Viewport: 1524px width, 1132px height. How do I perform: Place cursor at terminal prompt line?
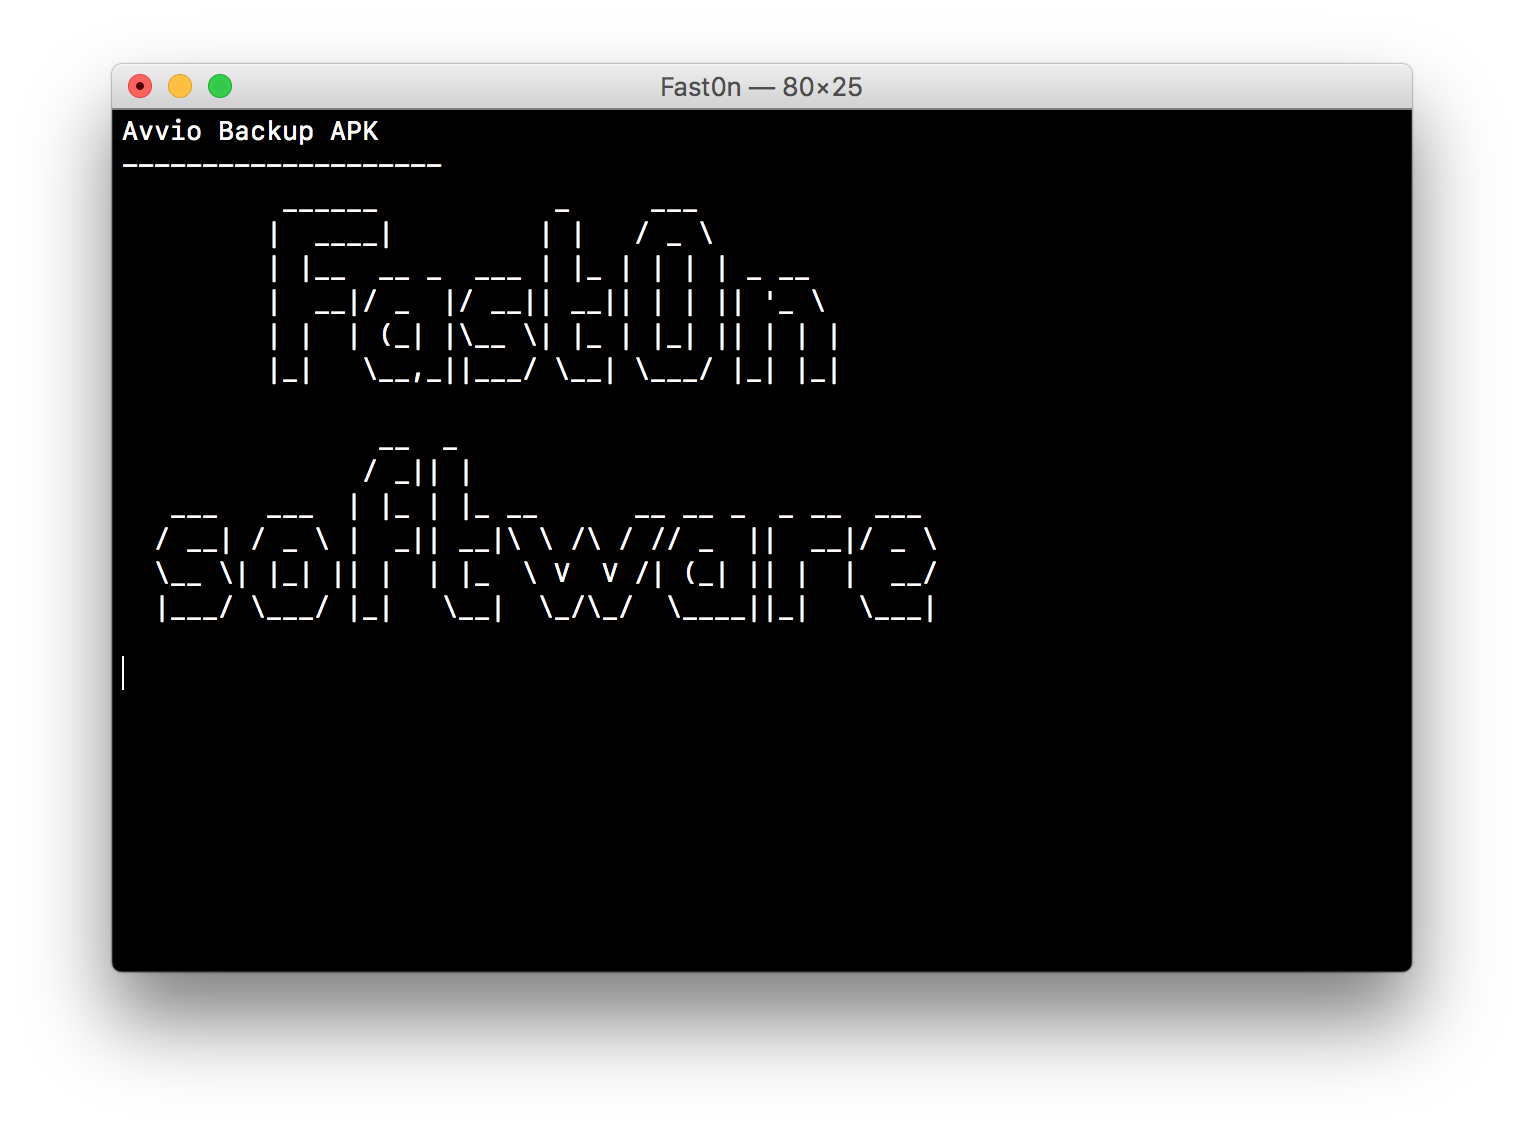(124, 672)
